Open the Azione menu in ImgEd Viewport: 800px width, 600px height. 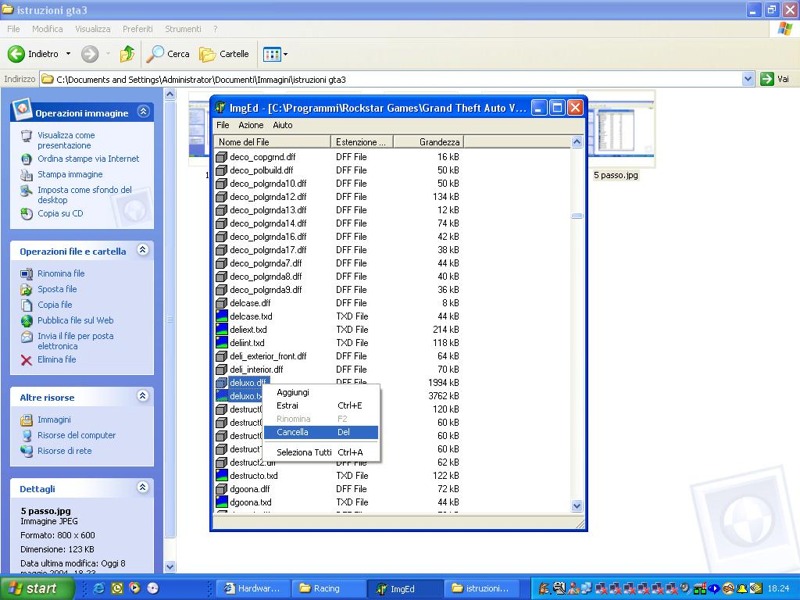click(x=251, y=125)
